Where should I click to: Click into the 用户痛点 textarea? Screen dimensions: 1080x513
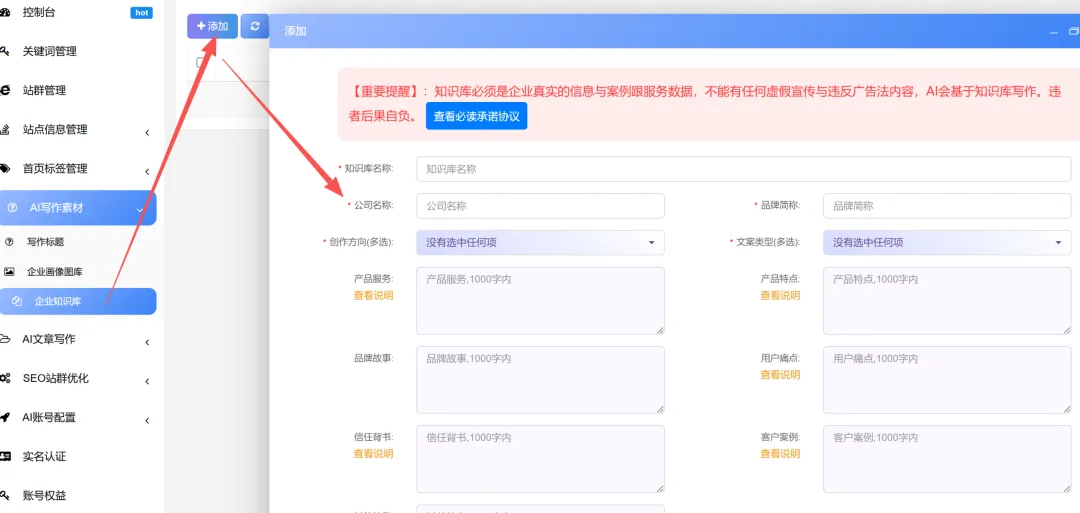pyautogui.click(x=947, y=380)
